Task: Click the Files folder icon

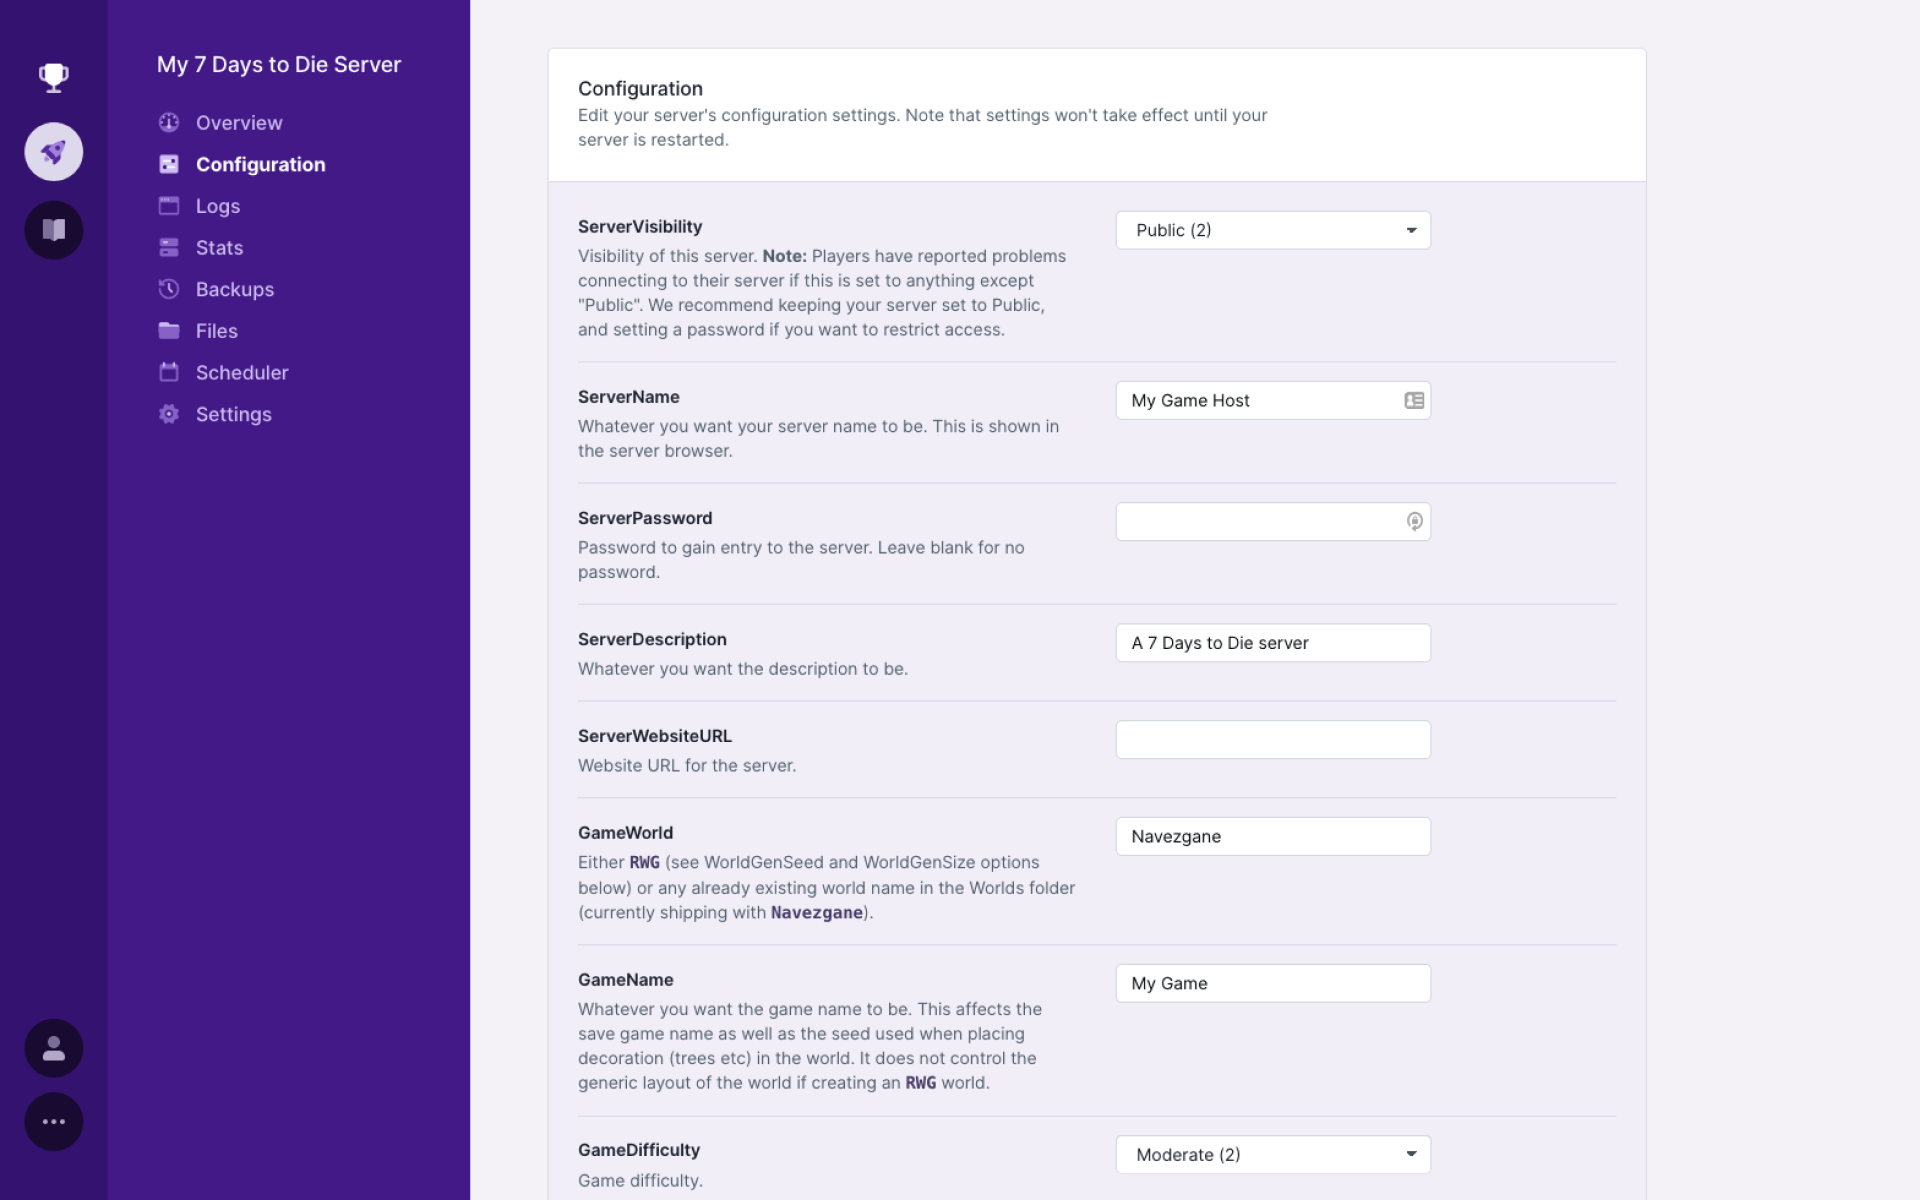Action: click(169, 330)
